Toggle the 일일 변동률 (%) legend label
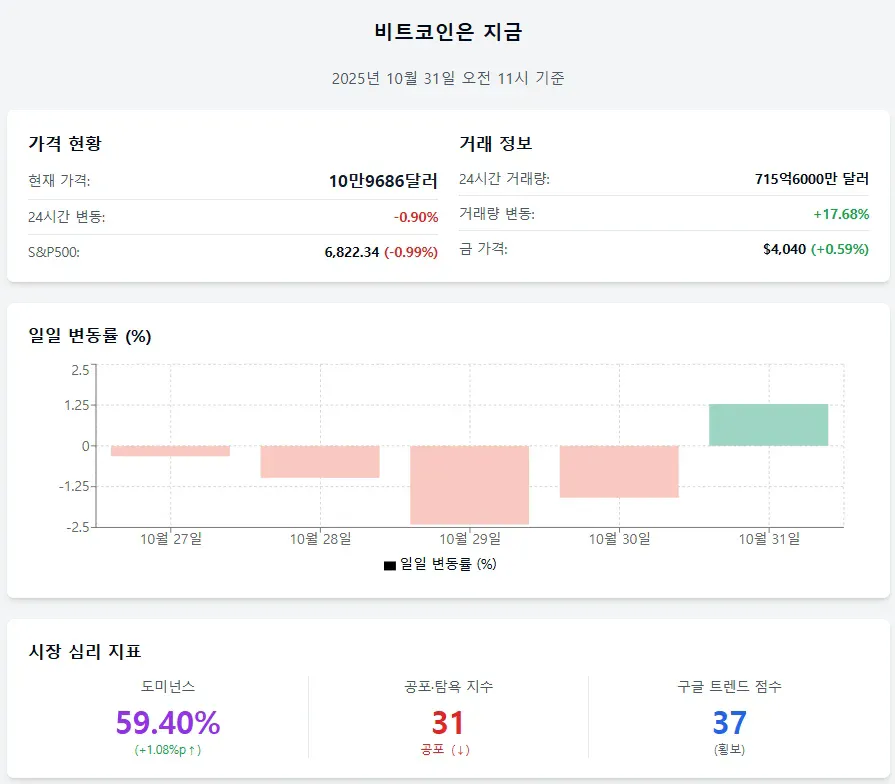 coord(448,564)
